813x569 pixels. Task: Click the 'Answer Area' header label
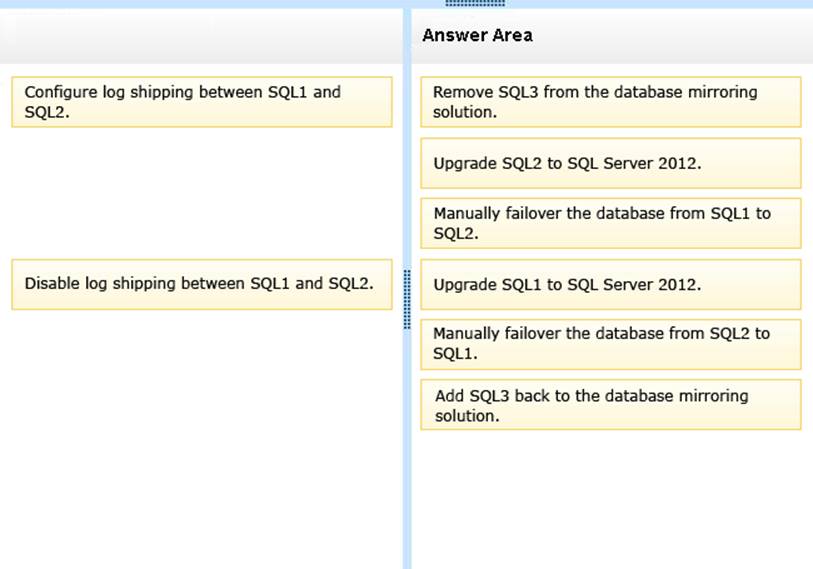477,36
